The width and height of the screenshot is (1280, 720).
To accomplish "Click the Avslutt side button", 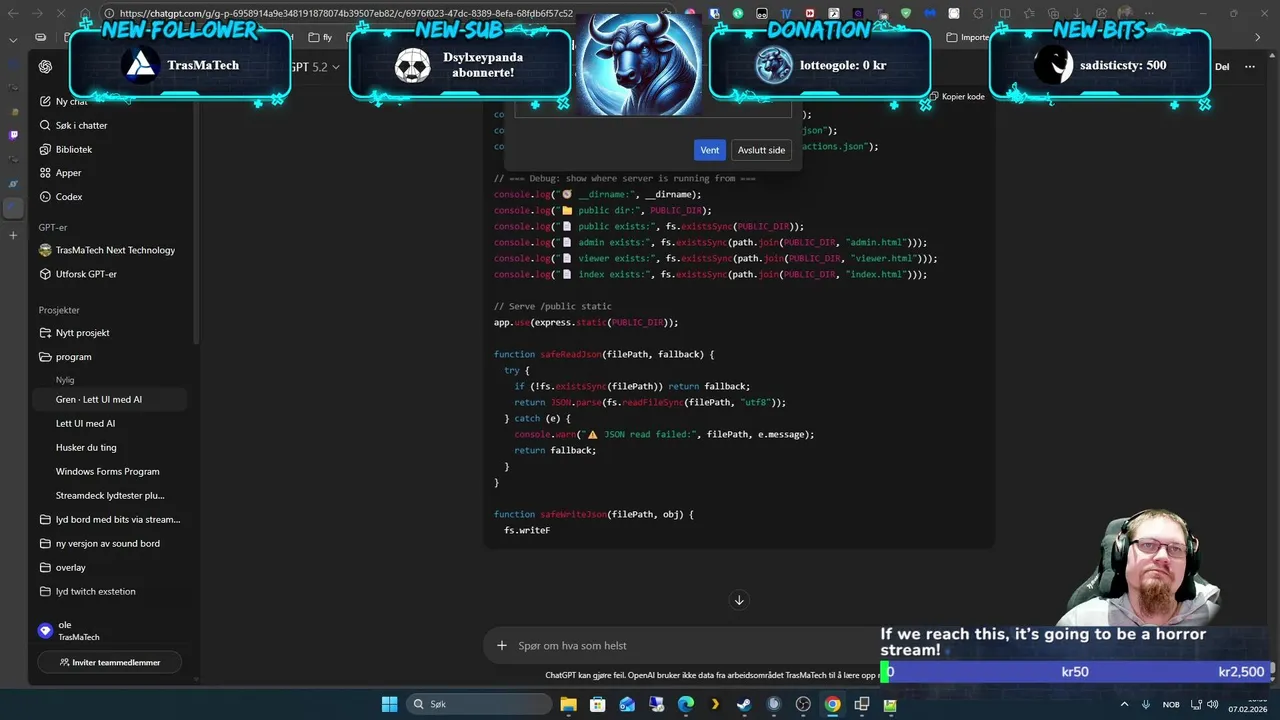I will coord(761,150).
